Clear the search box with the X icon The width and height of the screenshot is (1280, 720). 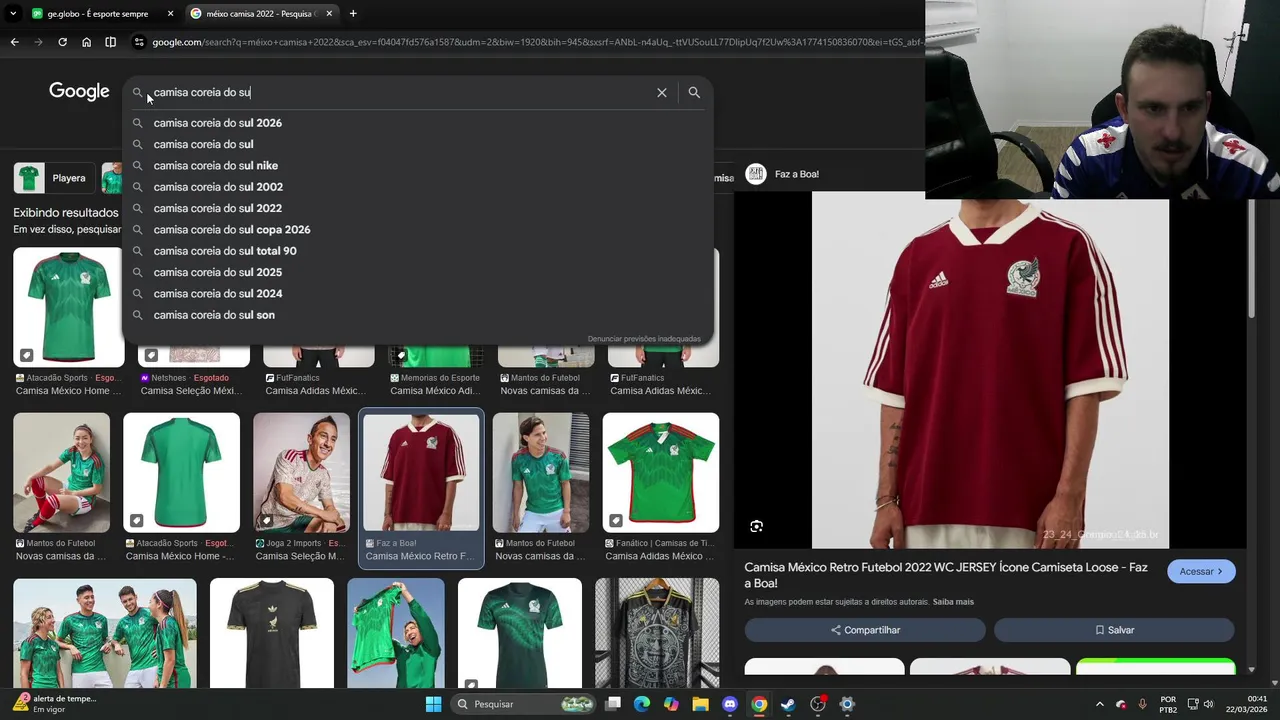click(661, 92)
